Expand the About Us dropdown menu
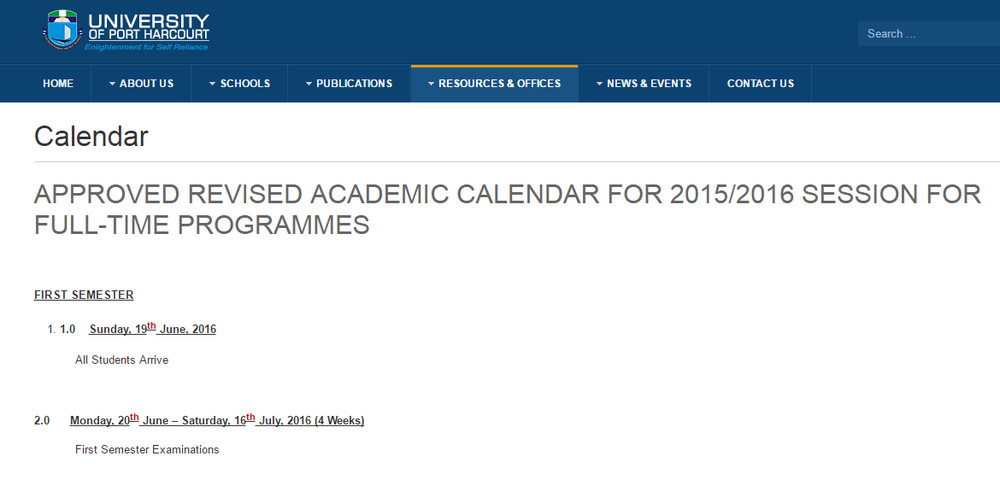 141,84
